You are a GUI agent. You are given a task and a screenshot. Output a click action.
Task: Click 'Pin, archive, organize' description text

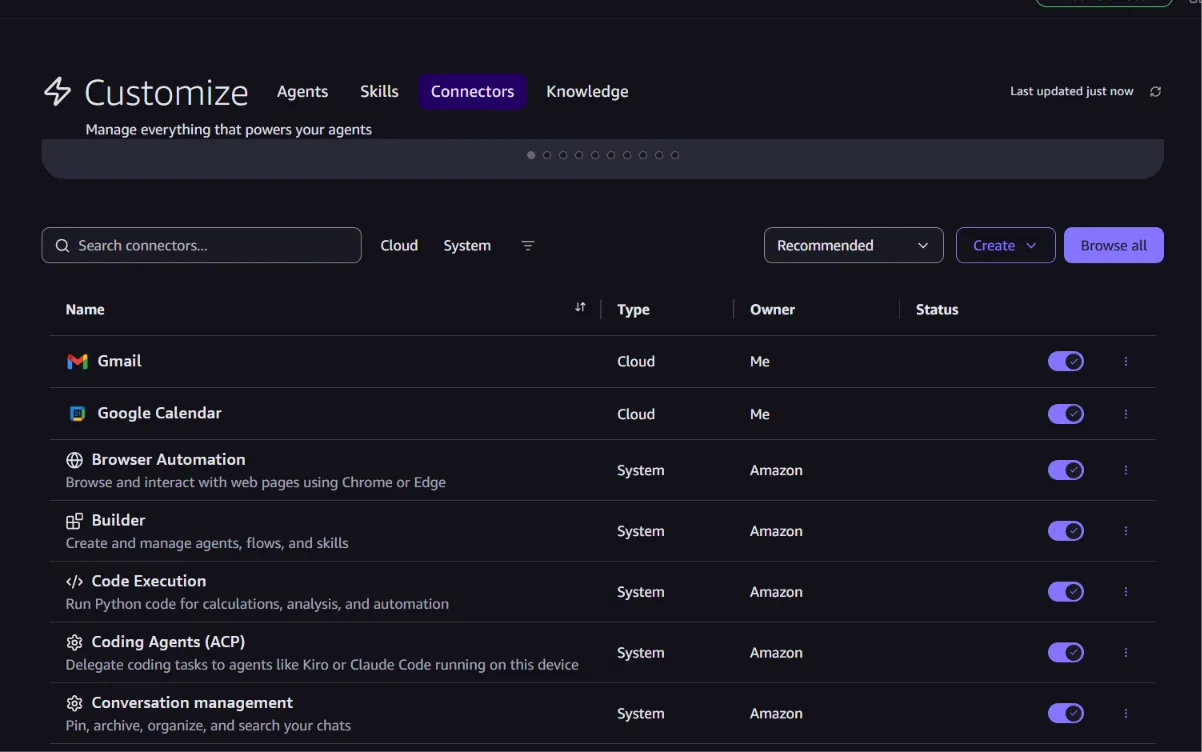point(208,725)
